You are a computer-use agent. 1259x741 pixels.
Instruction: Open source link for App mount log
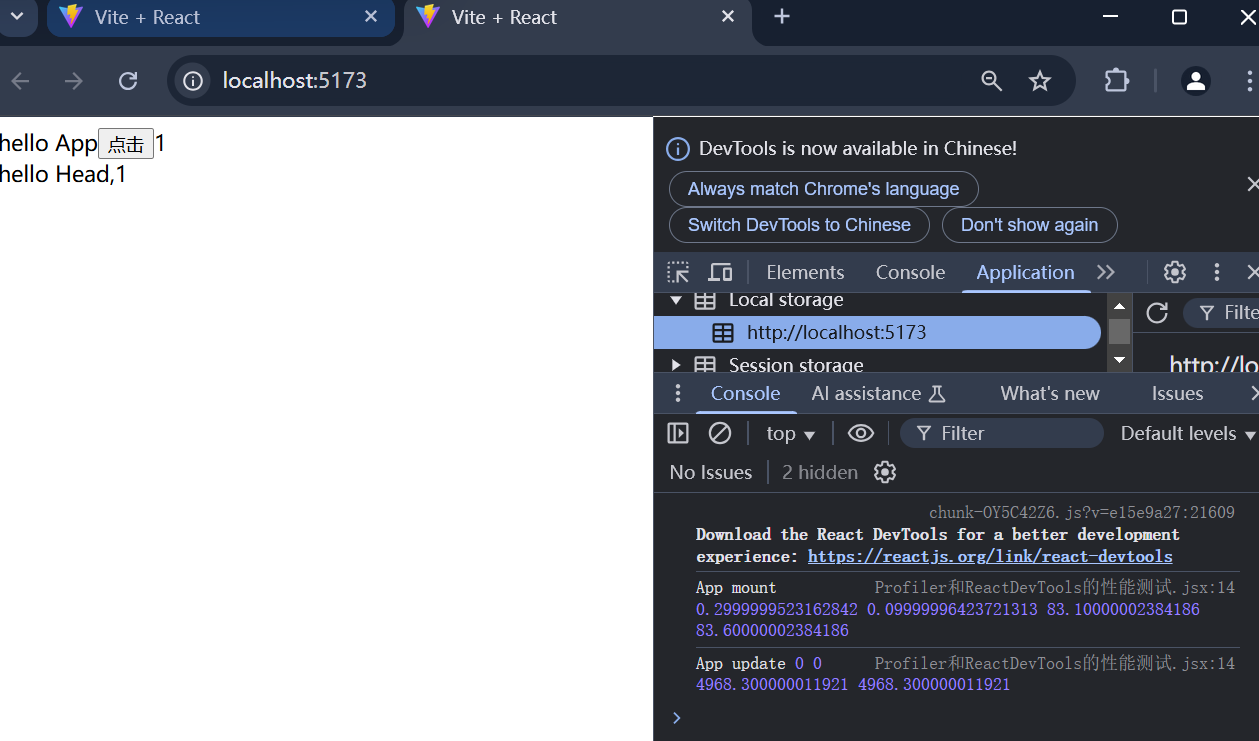(1054, 587)
